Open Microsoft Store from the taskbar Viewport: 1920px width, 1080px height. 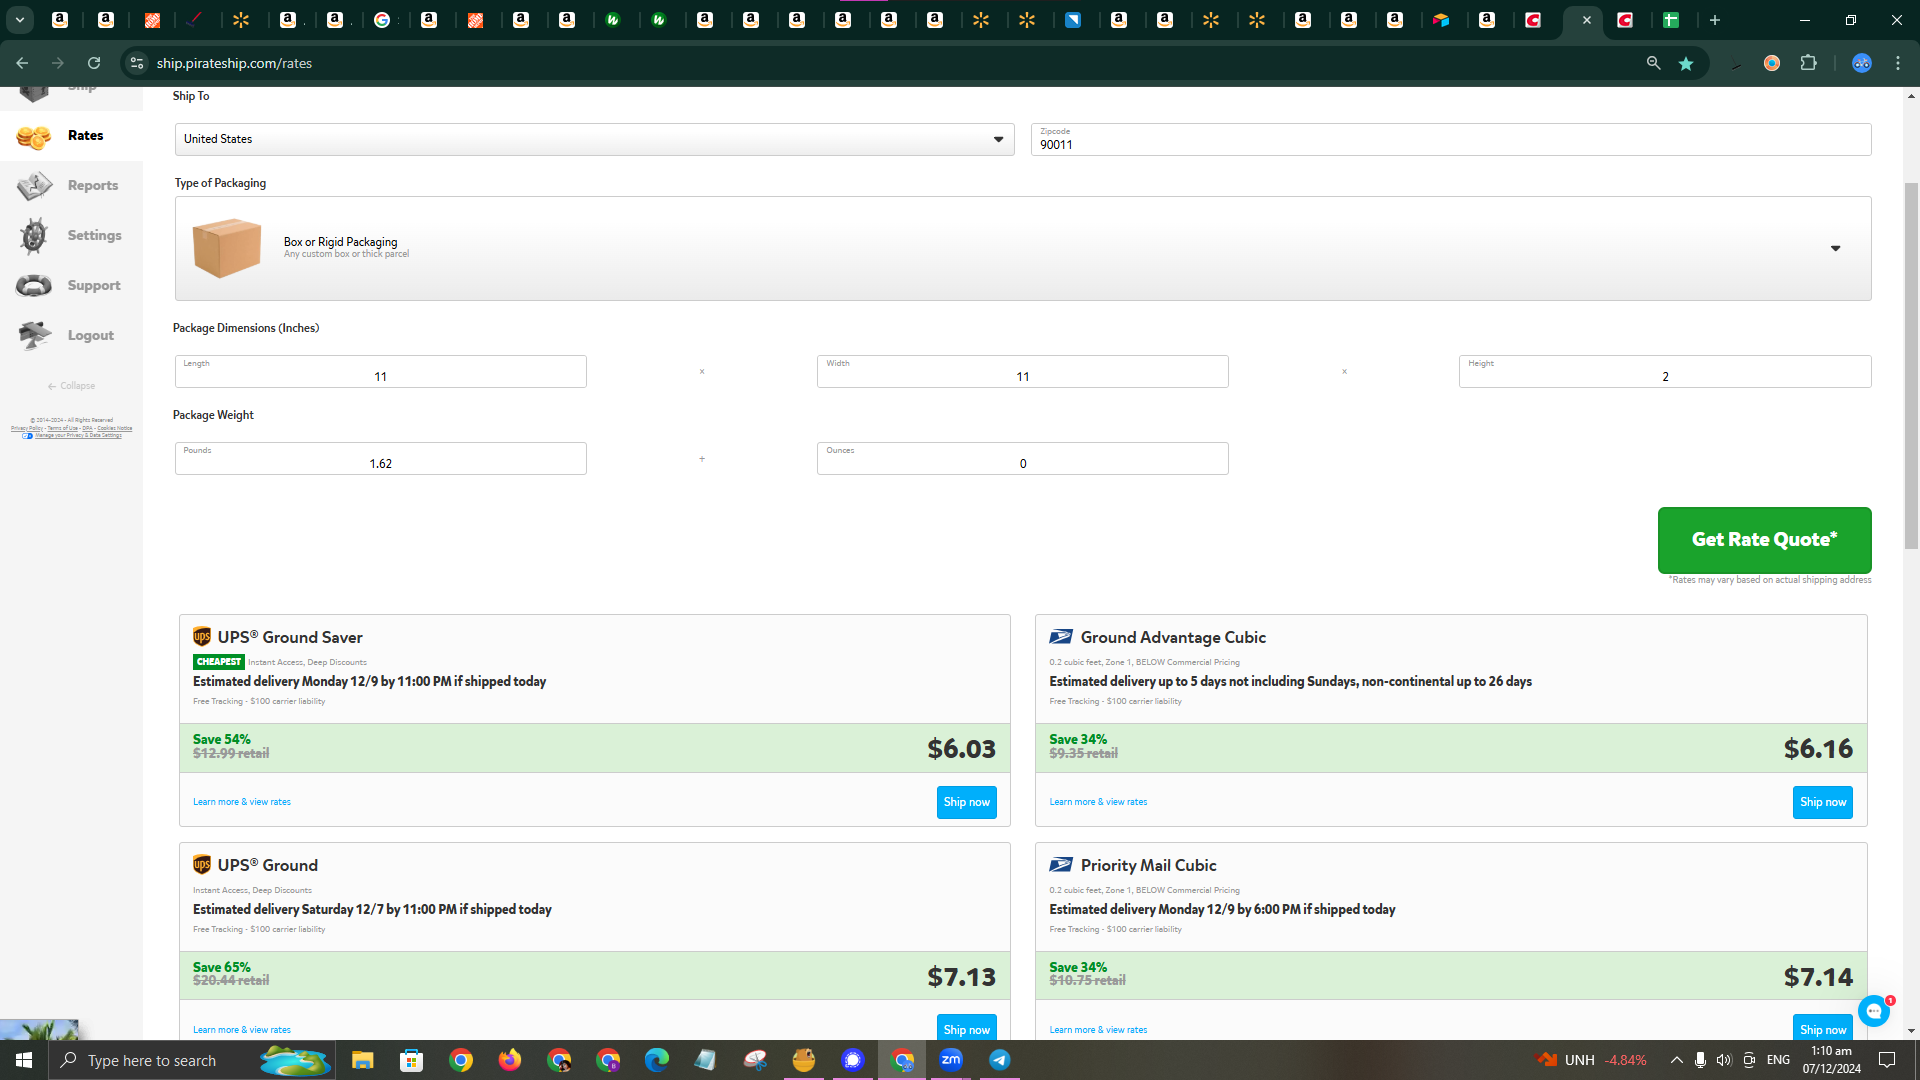point(411,1060)
